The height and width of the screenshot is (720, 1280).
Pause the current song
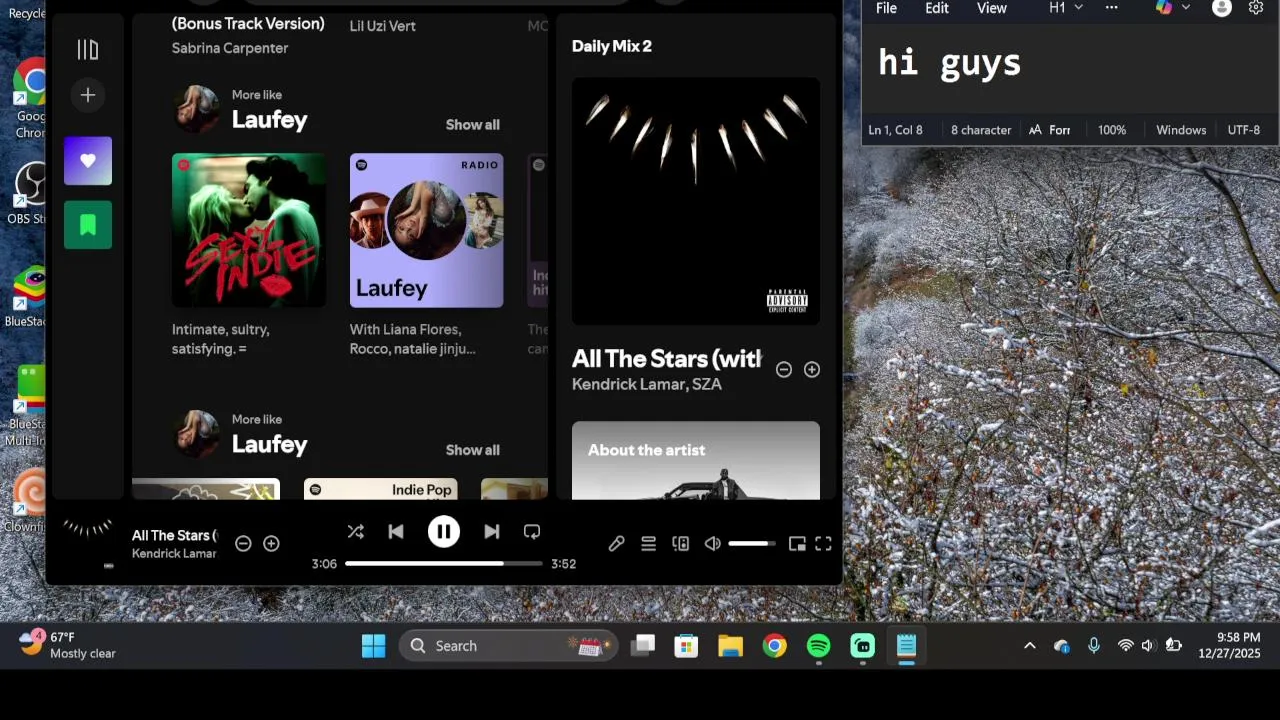click(444, 532)
